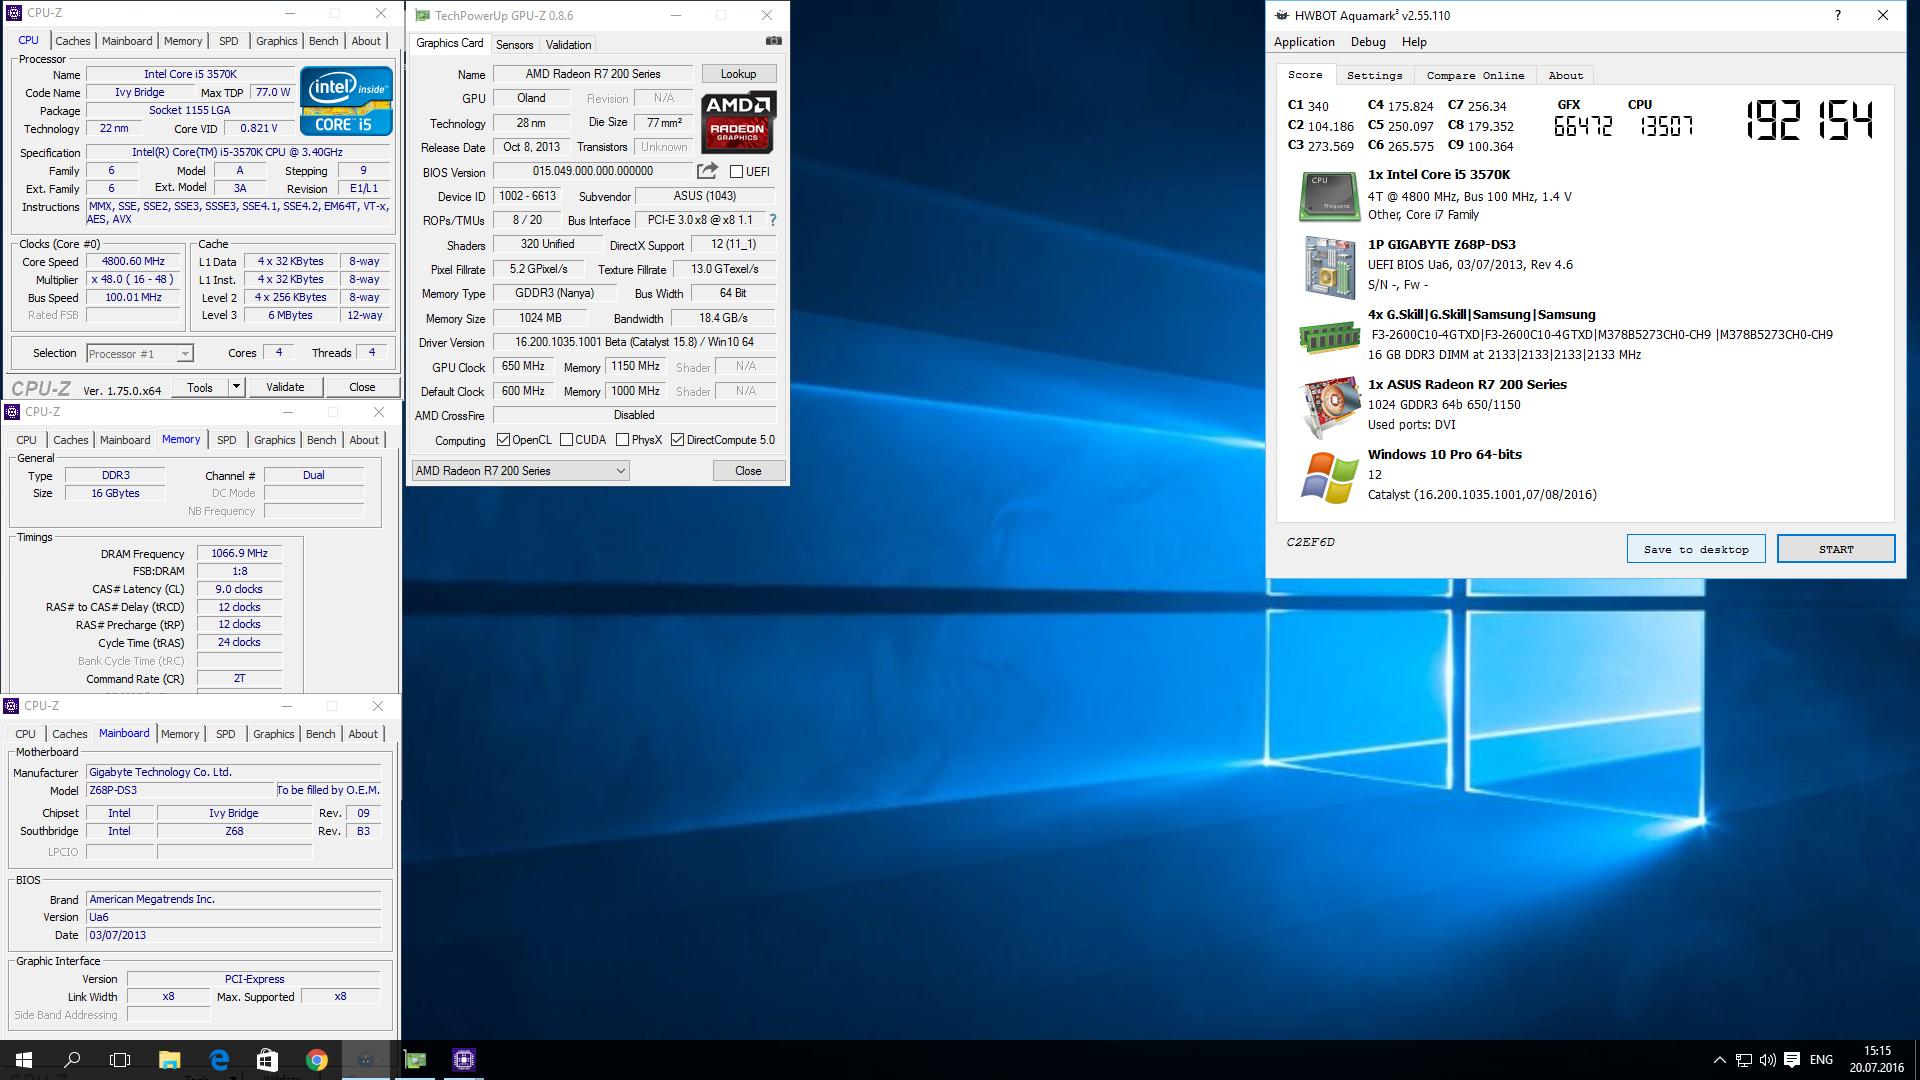Launch Google Chrome from the taskbar
This screenshot has width=1920, height=1080.
pos(316,1060)
